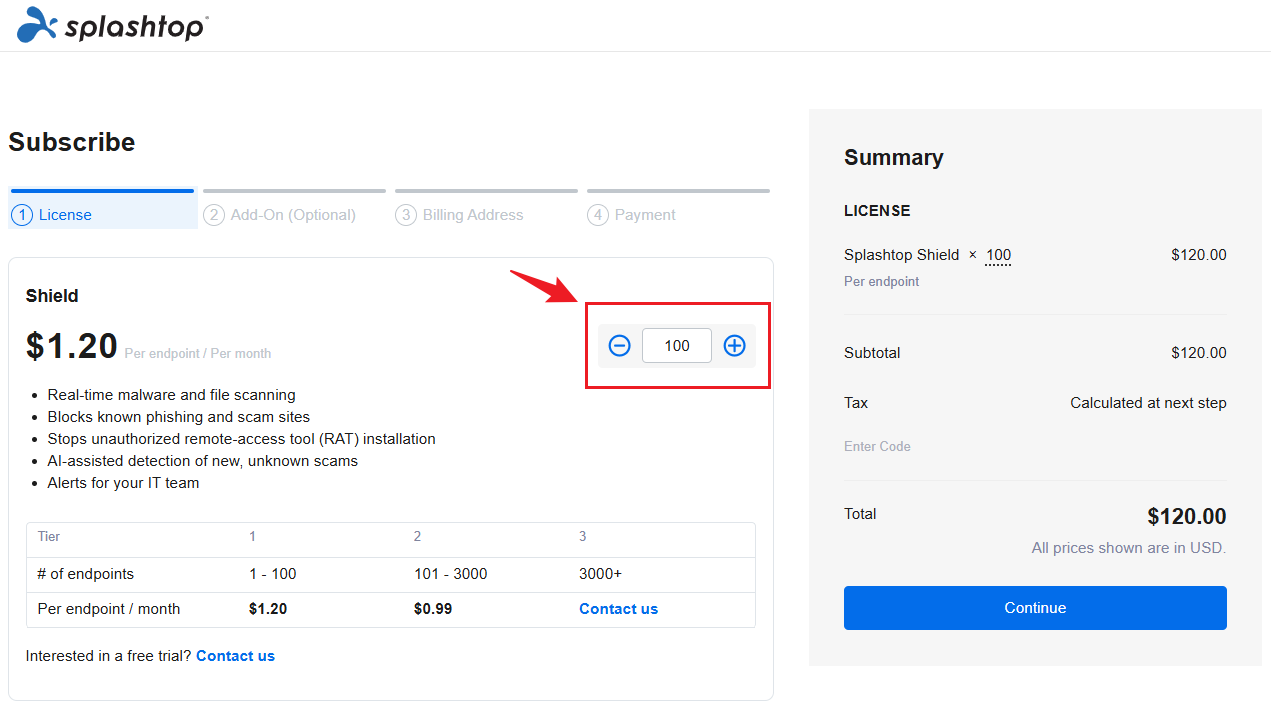Click the $0.99 tier 2 price

click(x=433, y=609)
